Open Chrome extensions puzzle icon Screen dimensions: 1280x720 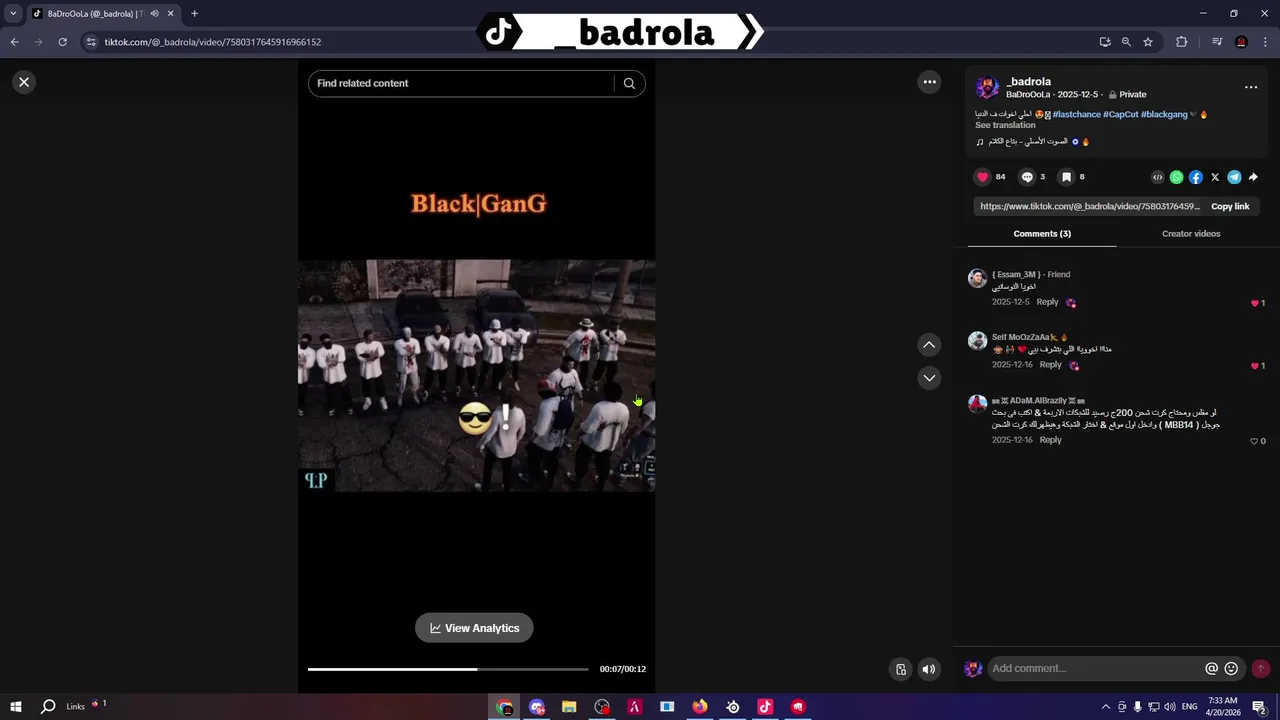(x=1181, y=42)
